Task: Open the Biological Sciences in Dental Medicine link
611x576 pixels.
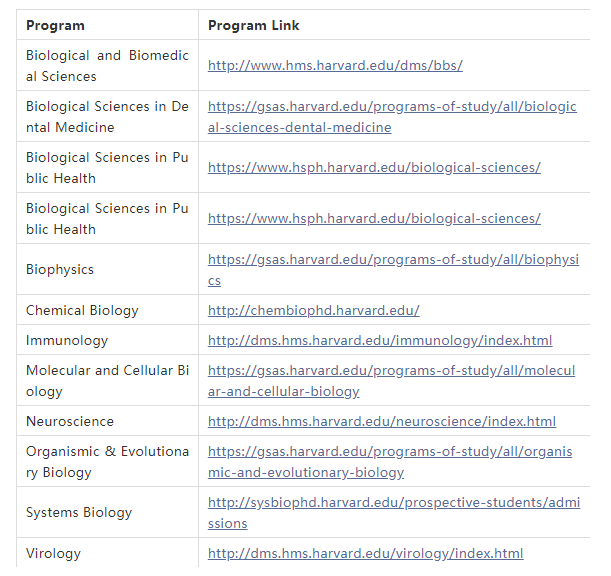Action: (392, 117)
